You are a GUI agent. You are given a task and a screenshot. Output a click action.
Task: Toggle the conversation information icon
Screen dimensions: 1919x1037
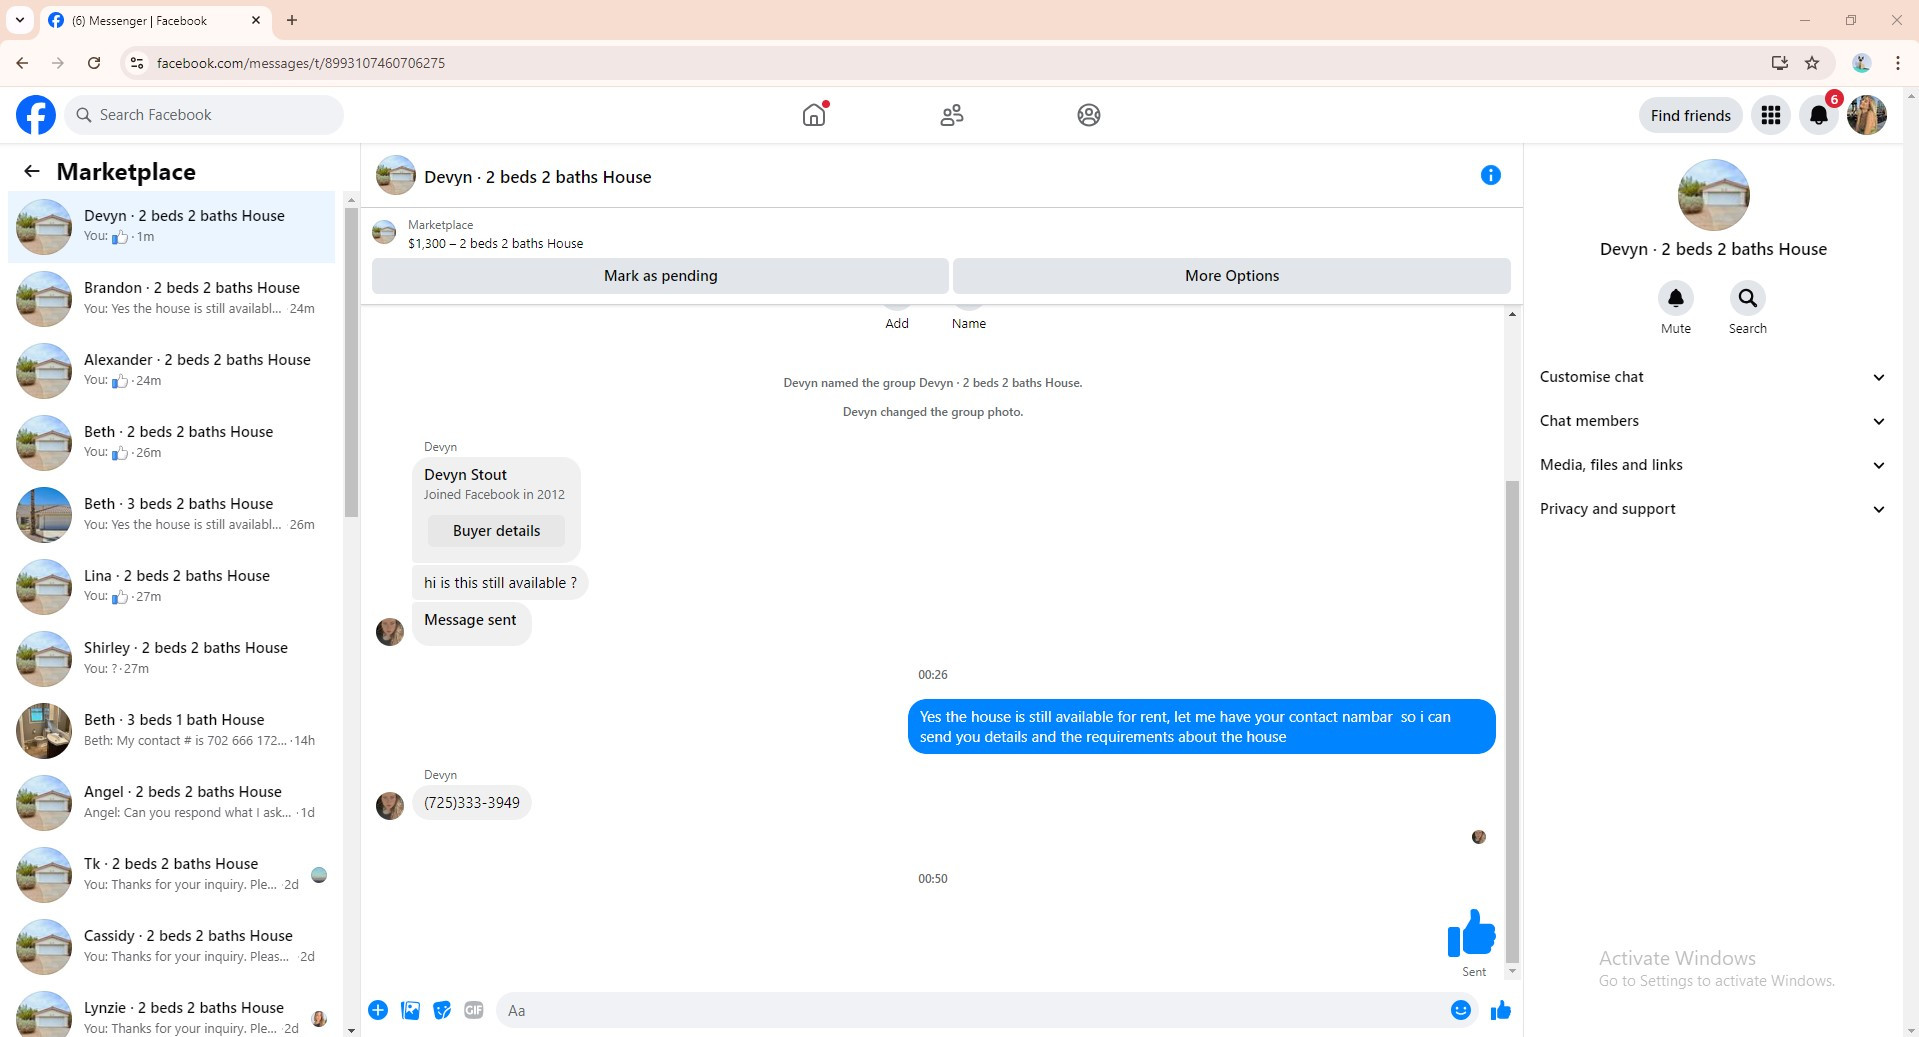1490,175
